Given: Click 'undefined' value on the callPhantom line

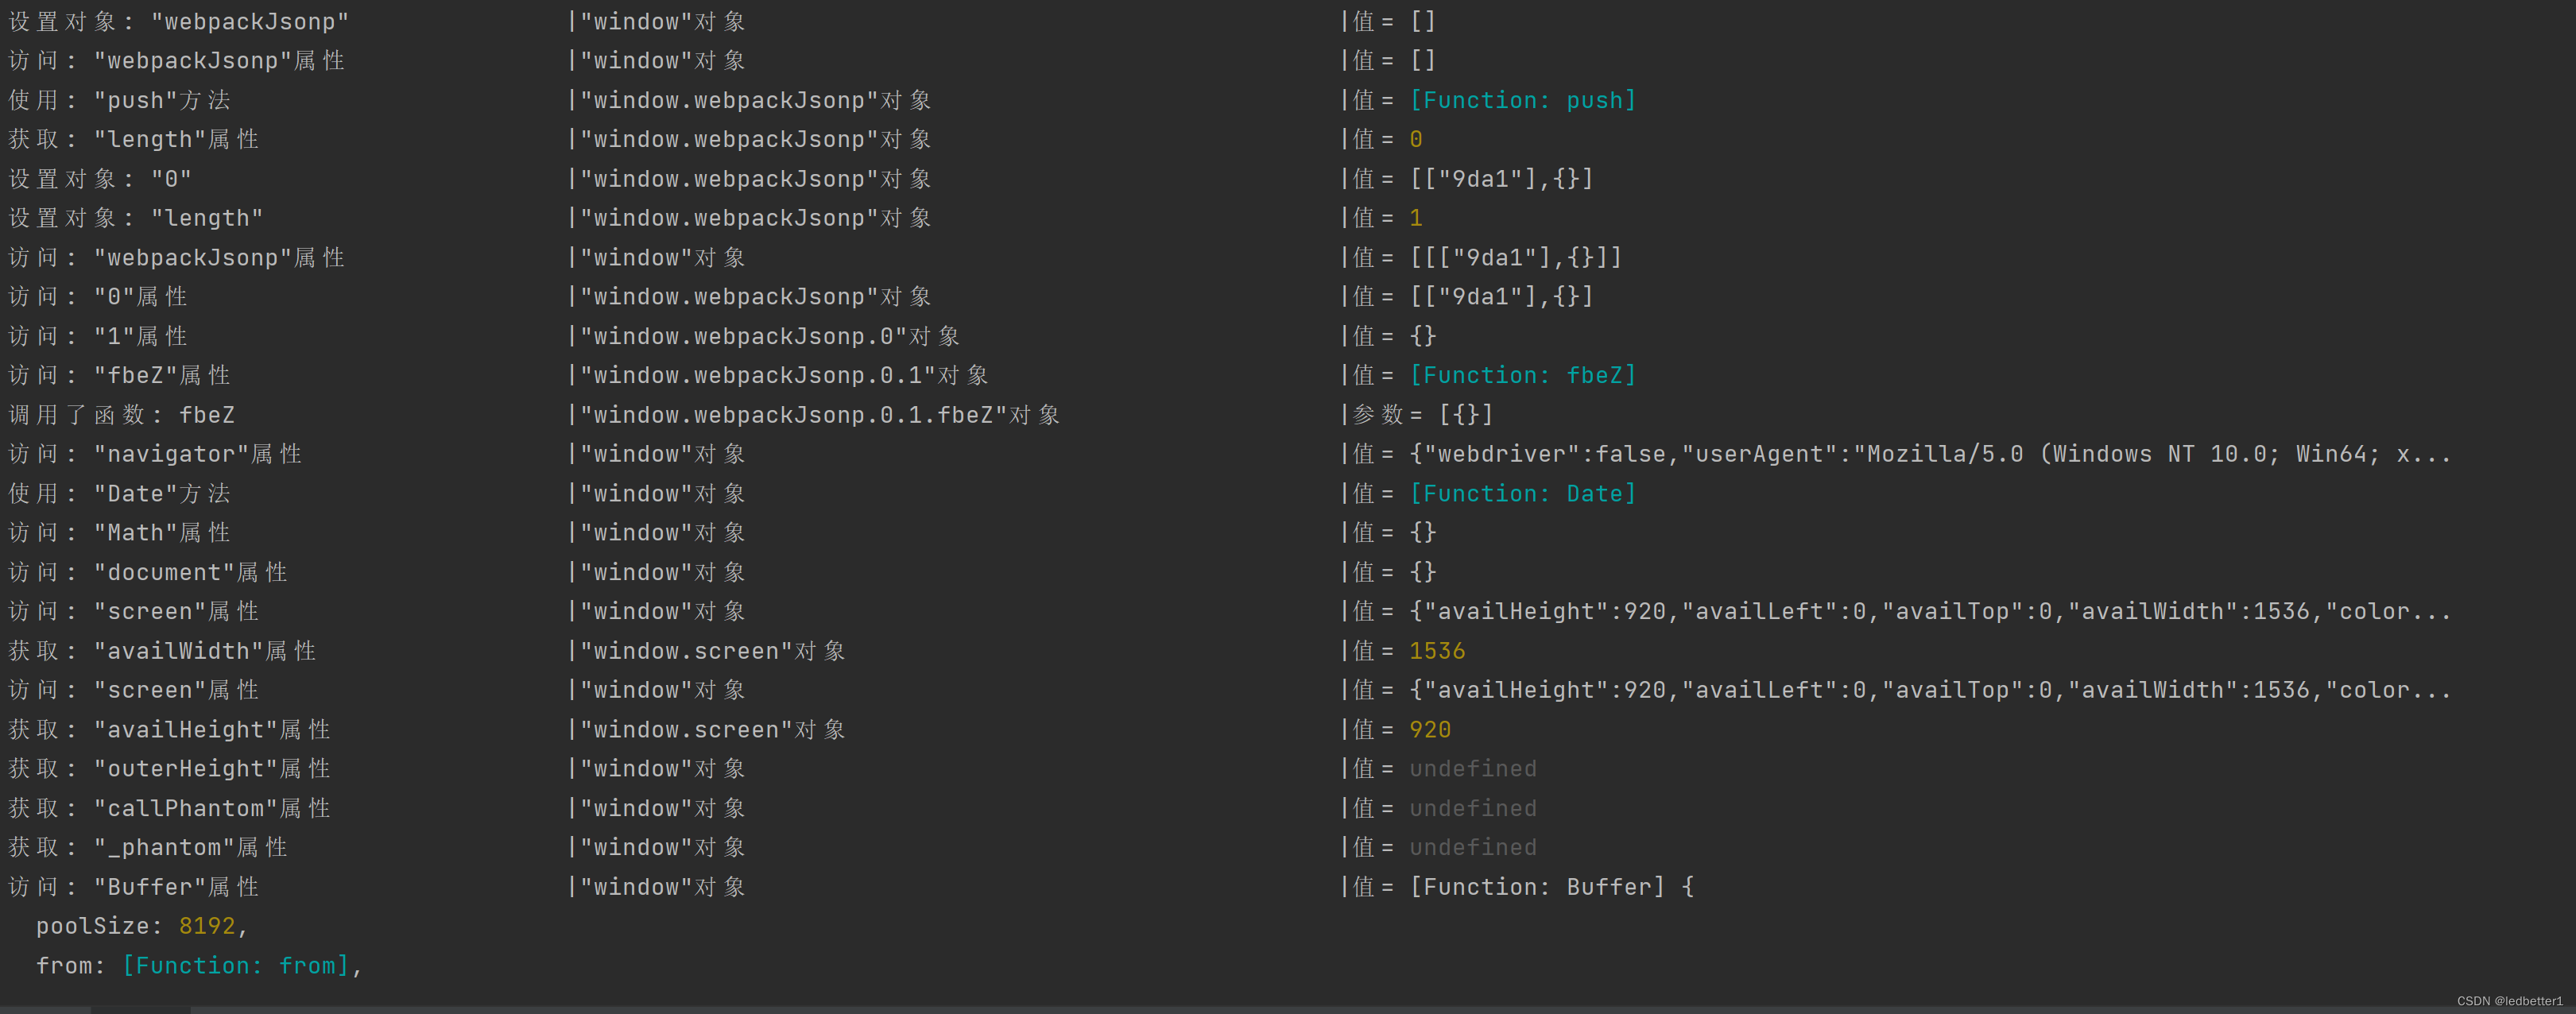Looking at the screenshot, I should (x=1473, y=808).
